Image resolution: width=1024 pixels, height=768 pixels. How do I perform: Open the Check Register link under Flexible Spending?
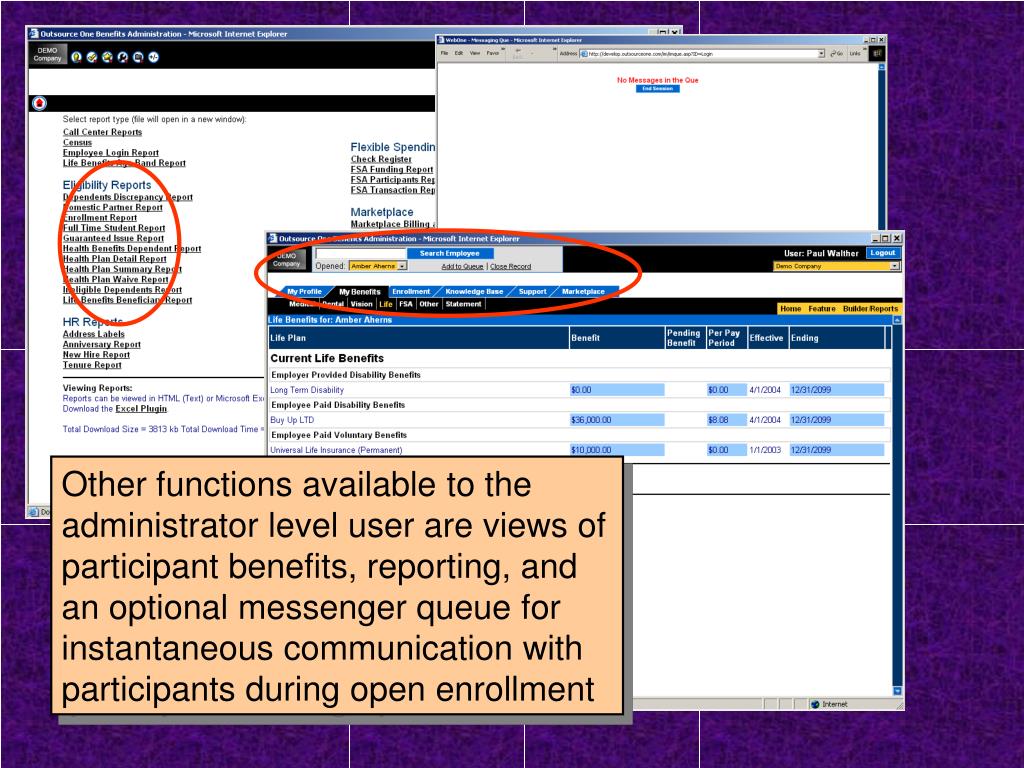point(381,159)
